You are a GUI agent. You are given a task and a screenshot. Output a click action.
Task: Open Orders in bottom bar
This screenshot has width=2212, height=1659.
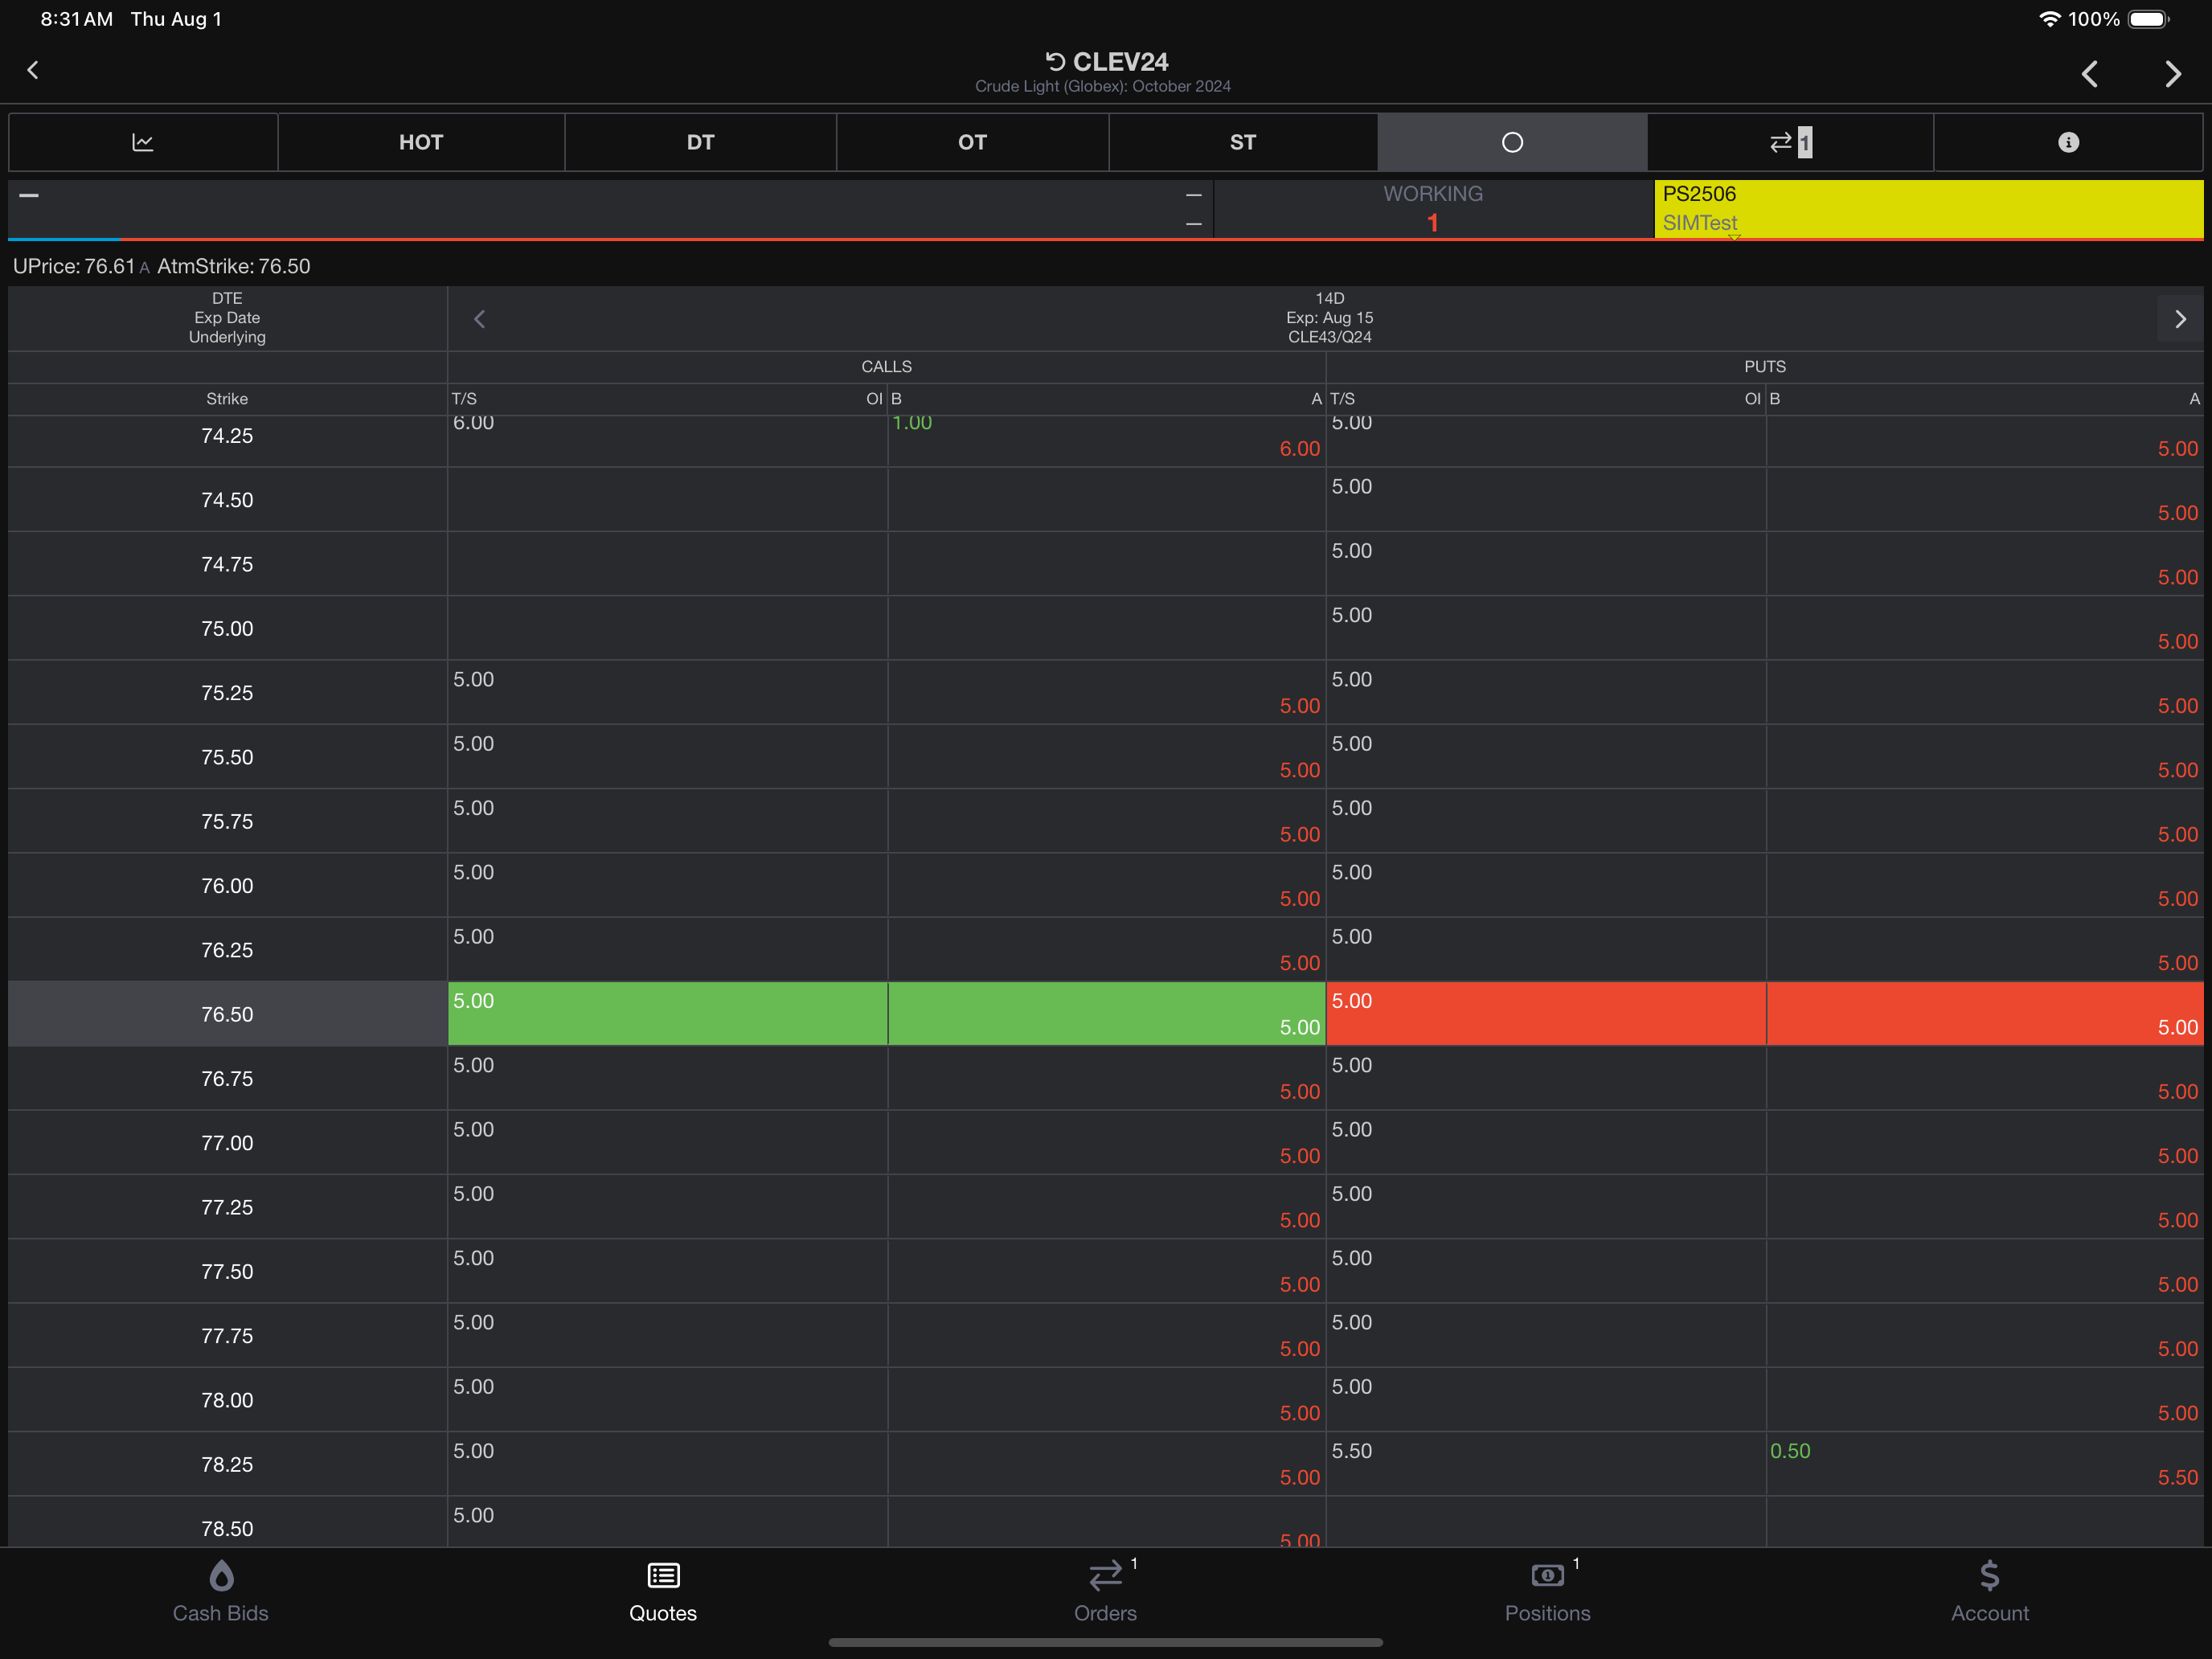(1105, 1592)
